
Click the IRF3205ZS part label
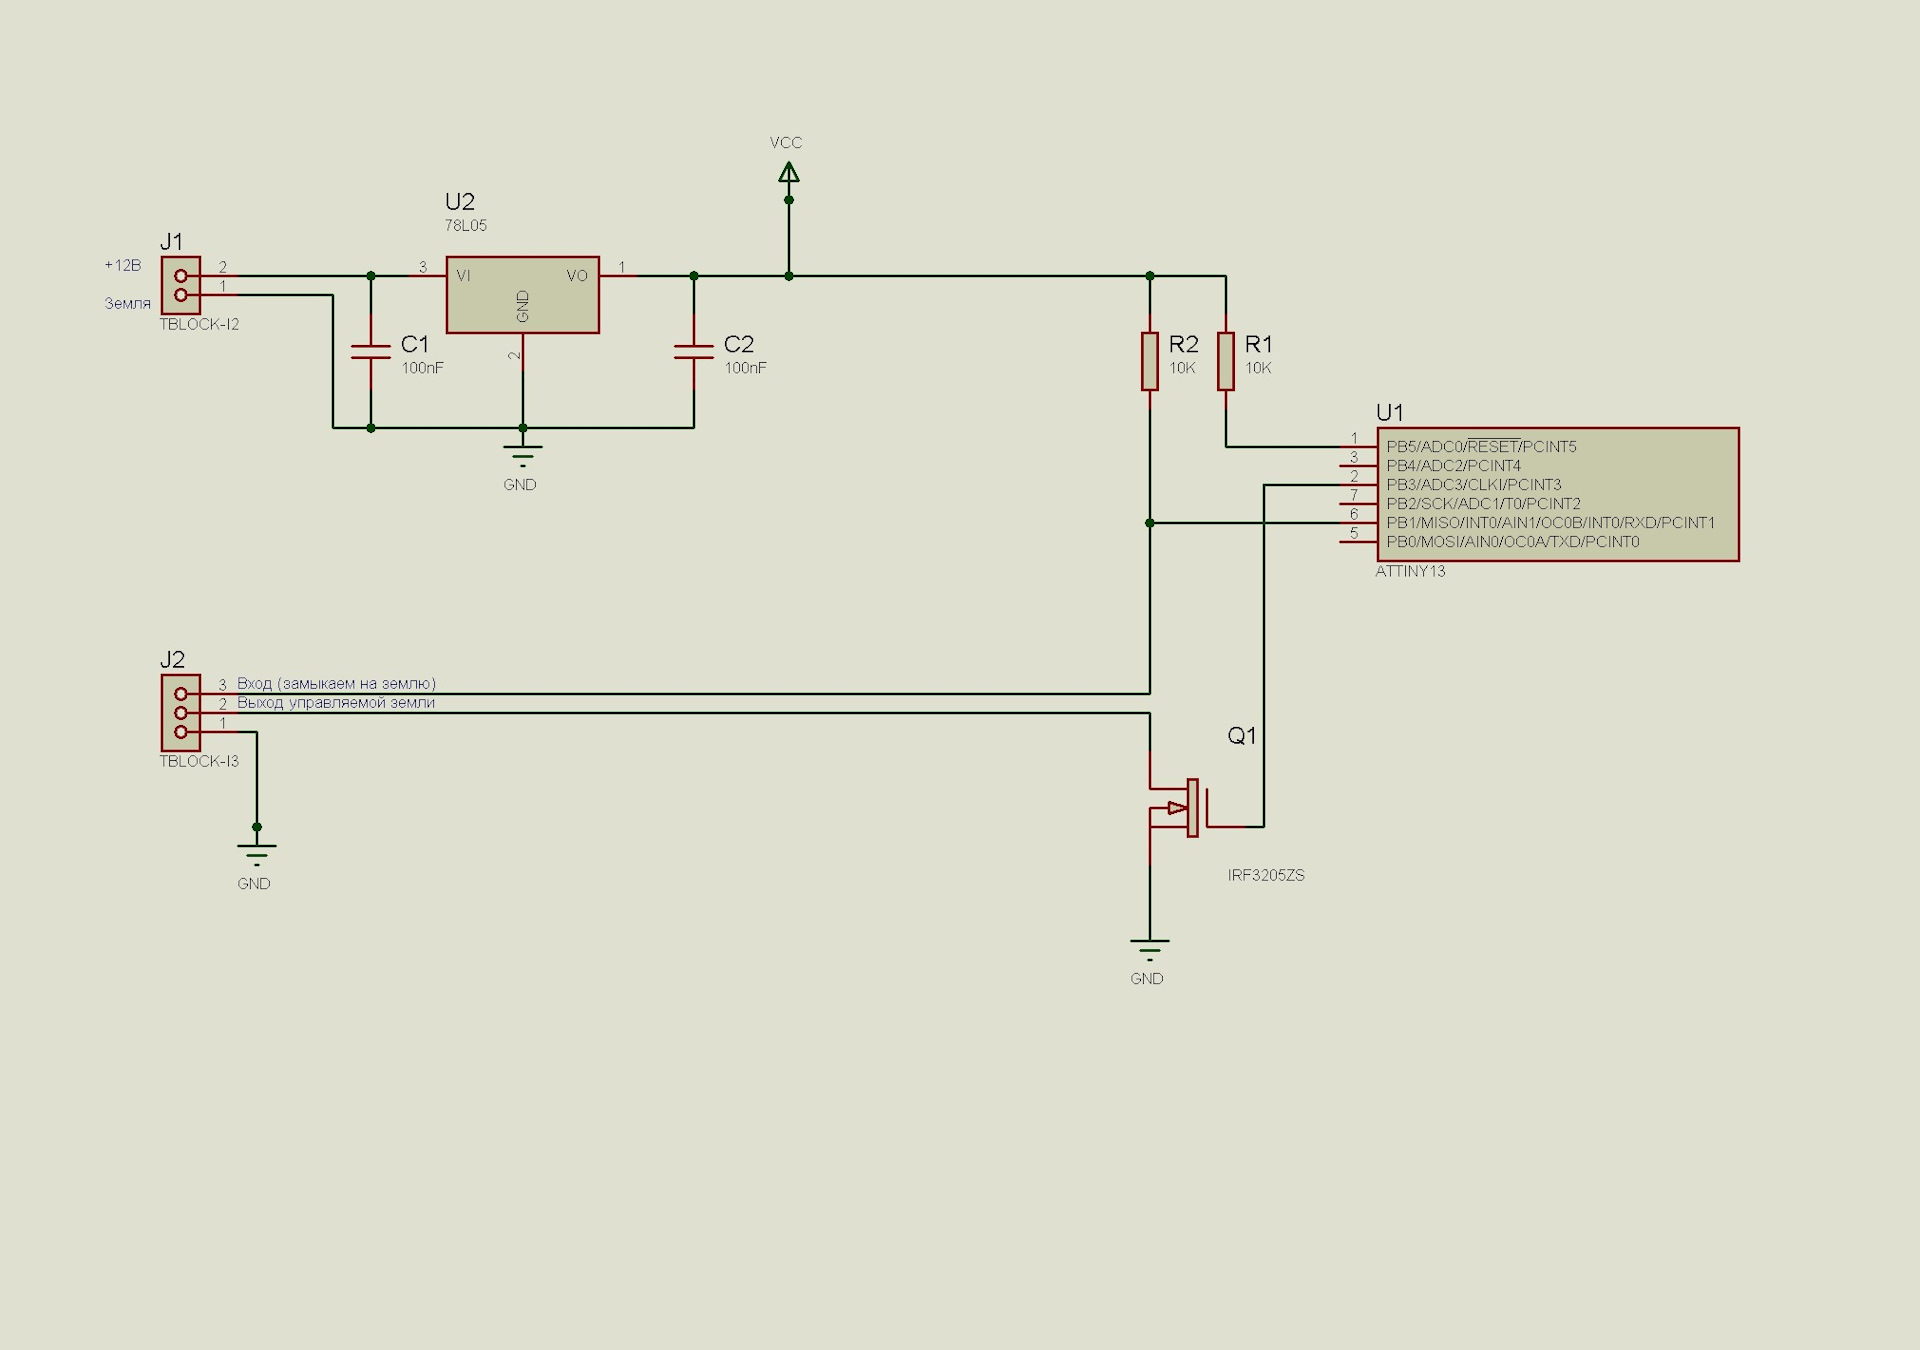click(1266, 875)
